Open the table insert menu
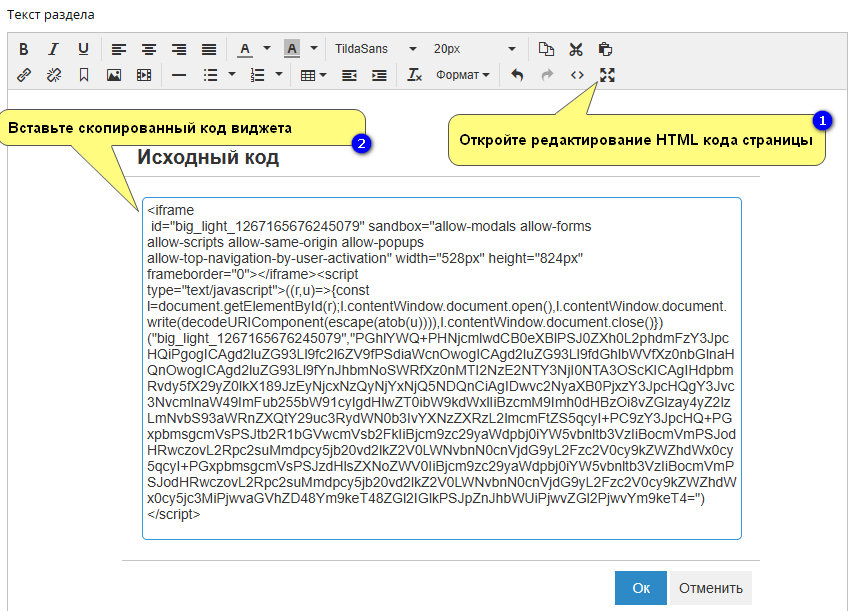Screen dimensions: 858x611 (x=313, y=75)
